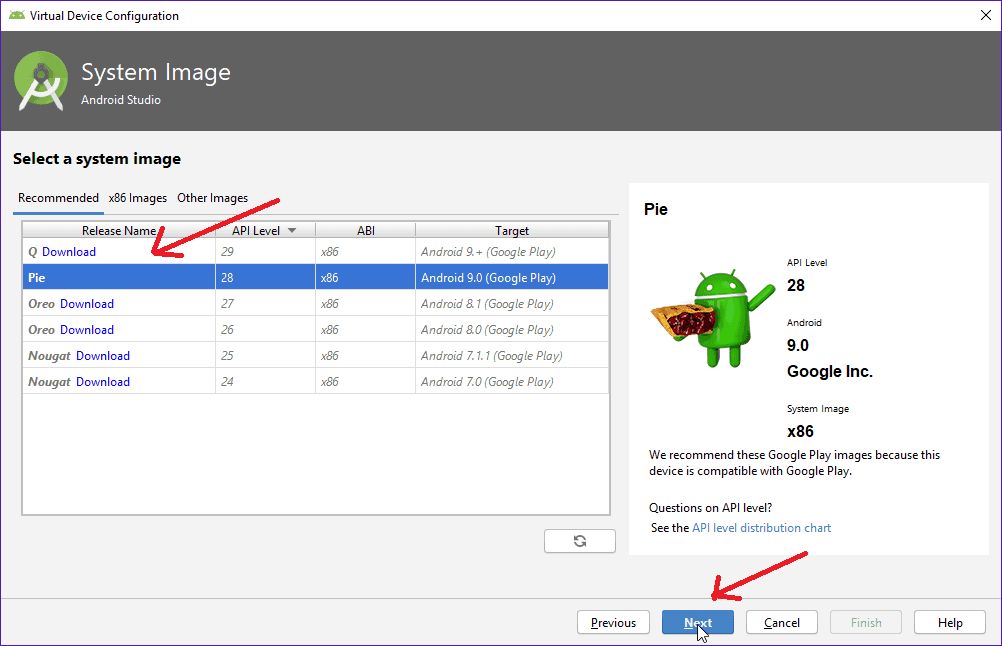Click the Next button
Viewport: 1002px width, 646px height.
[697, 622]
